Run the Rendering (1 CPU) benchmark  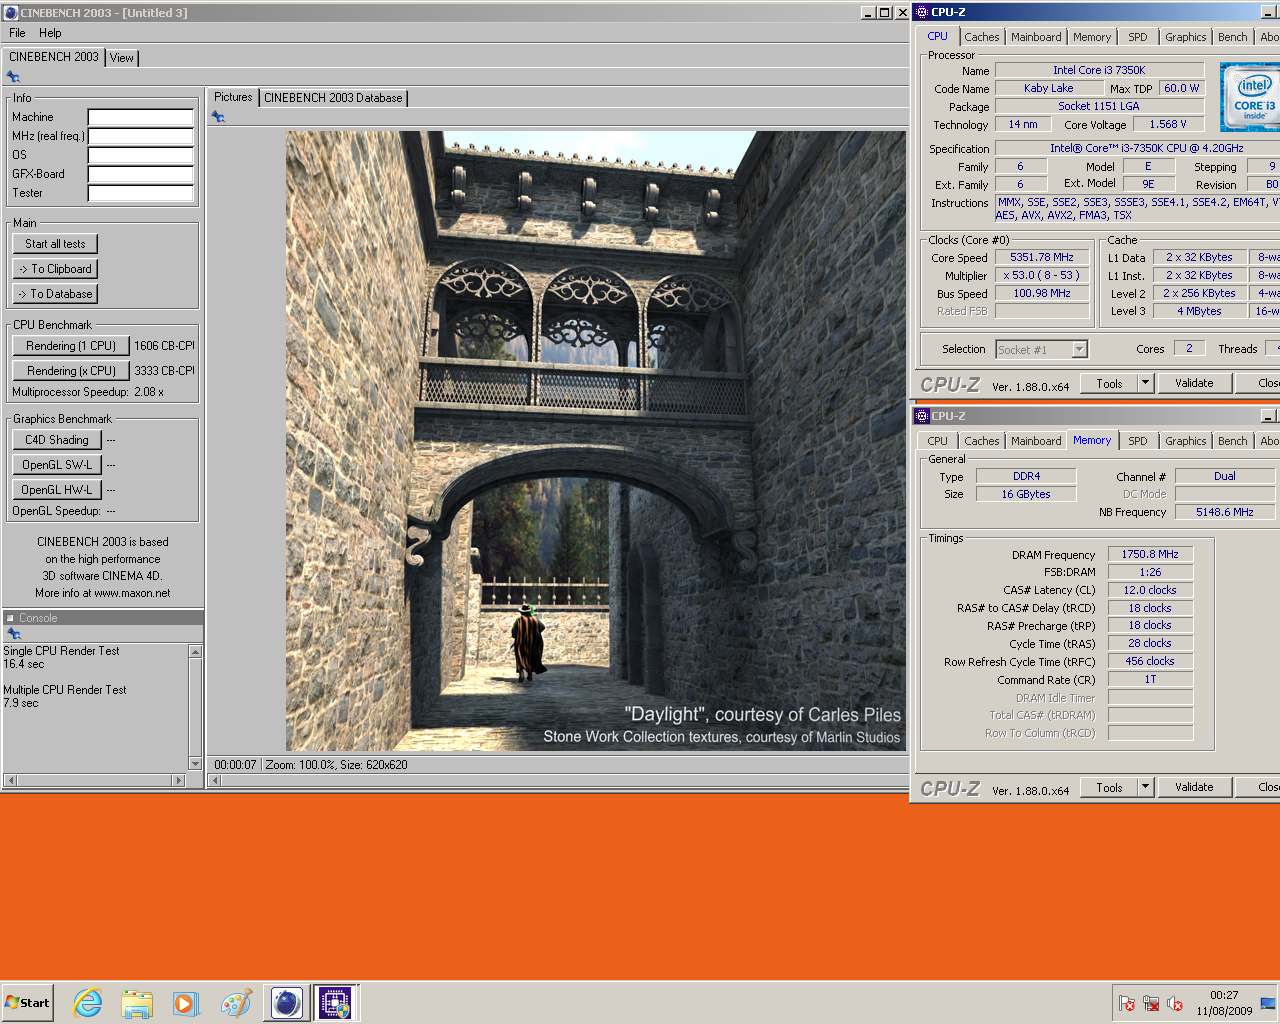point(71,346)
